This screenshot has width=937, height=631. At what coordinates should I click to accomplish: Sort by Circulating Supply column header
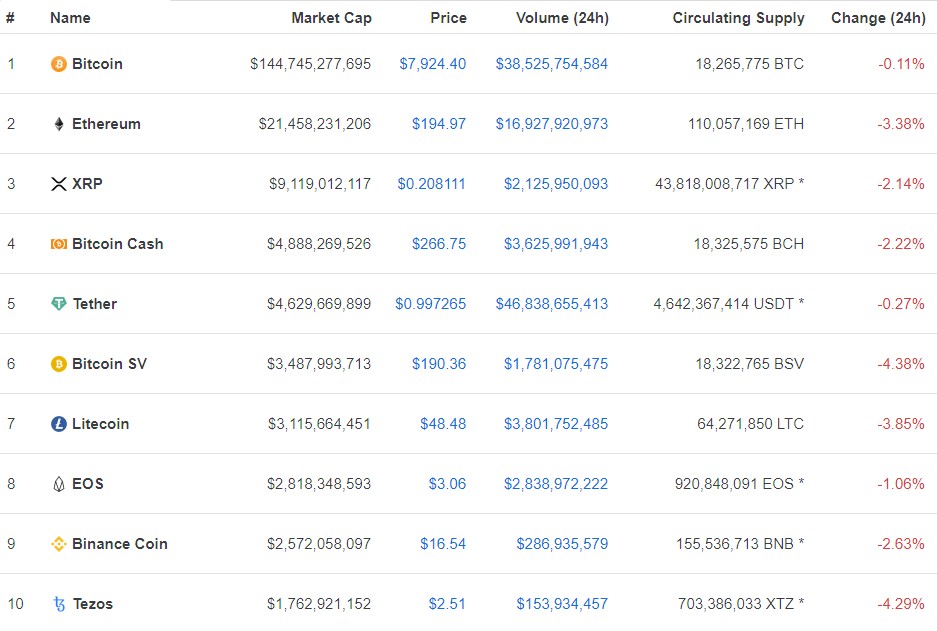coord(739,18)
